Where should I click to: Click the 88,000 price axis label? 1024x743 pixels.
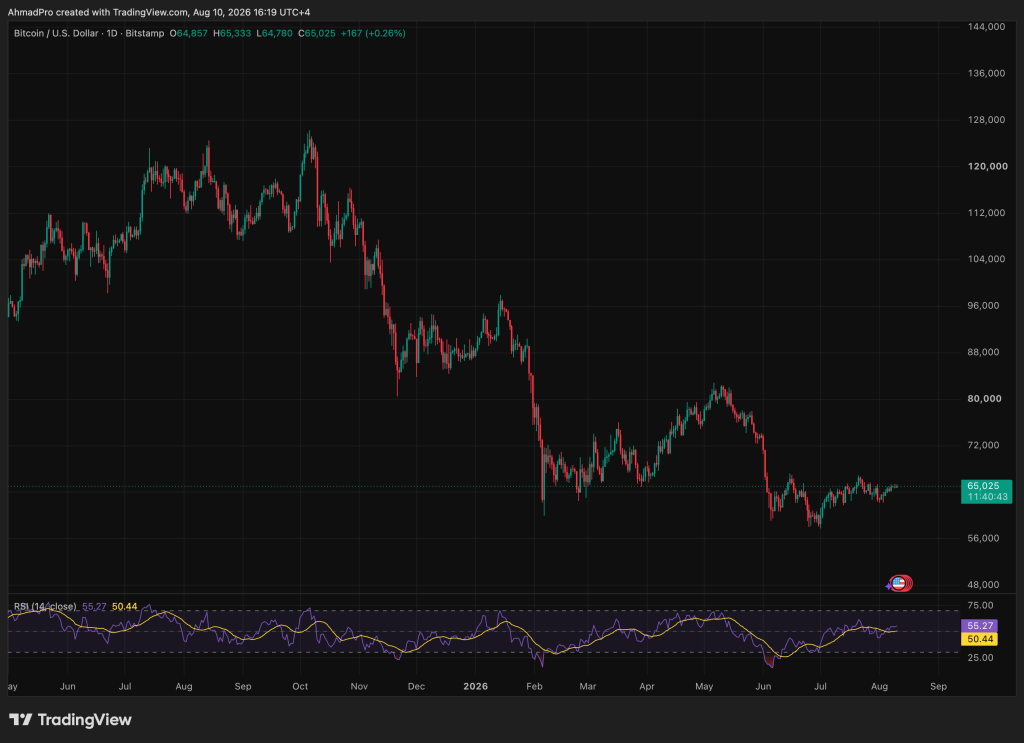984,352
